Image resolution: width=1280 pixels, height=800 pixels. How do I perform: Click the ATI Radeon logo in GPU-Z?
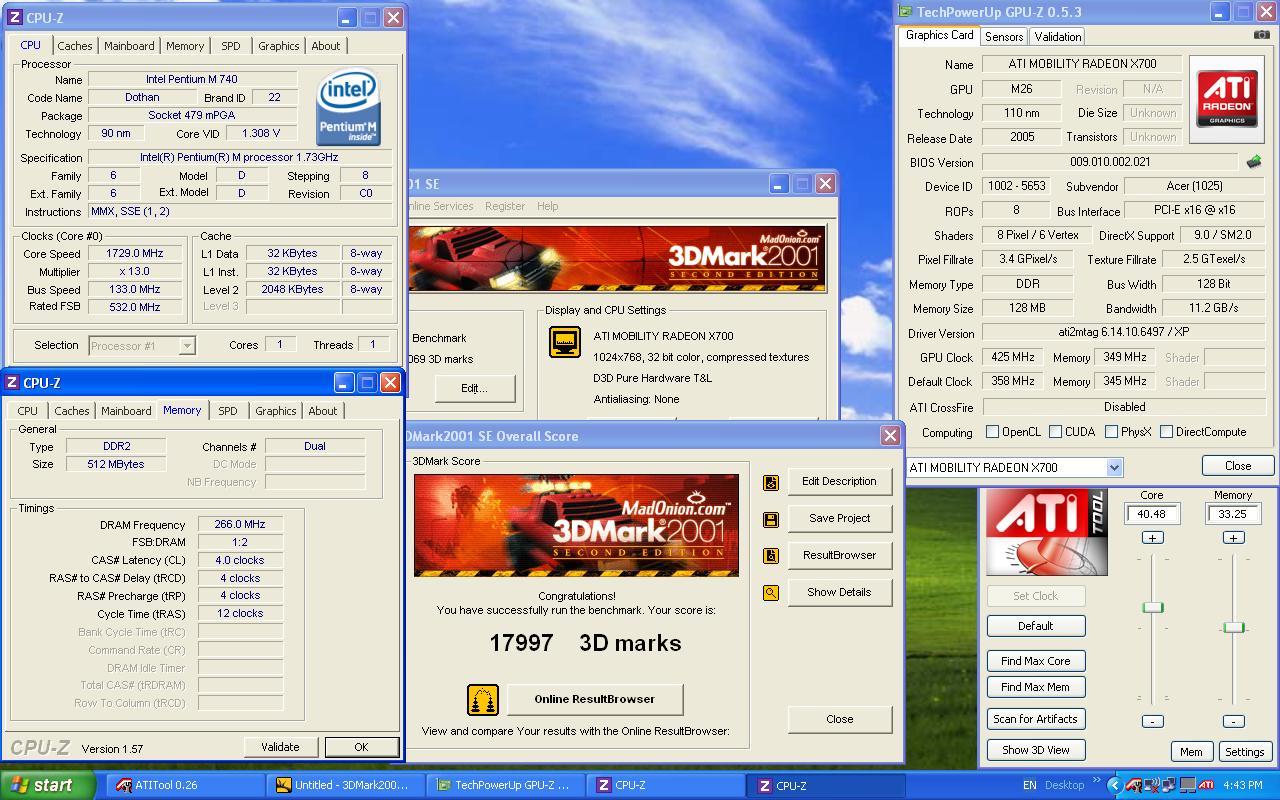point(1227,98)
